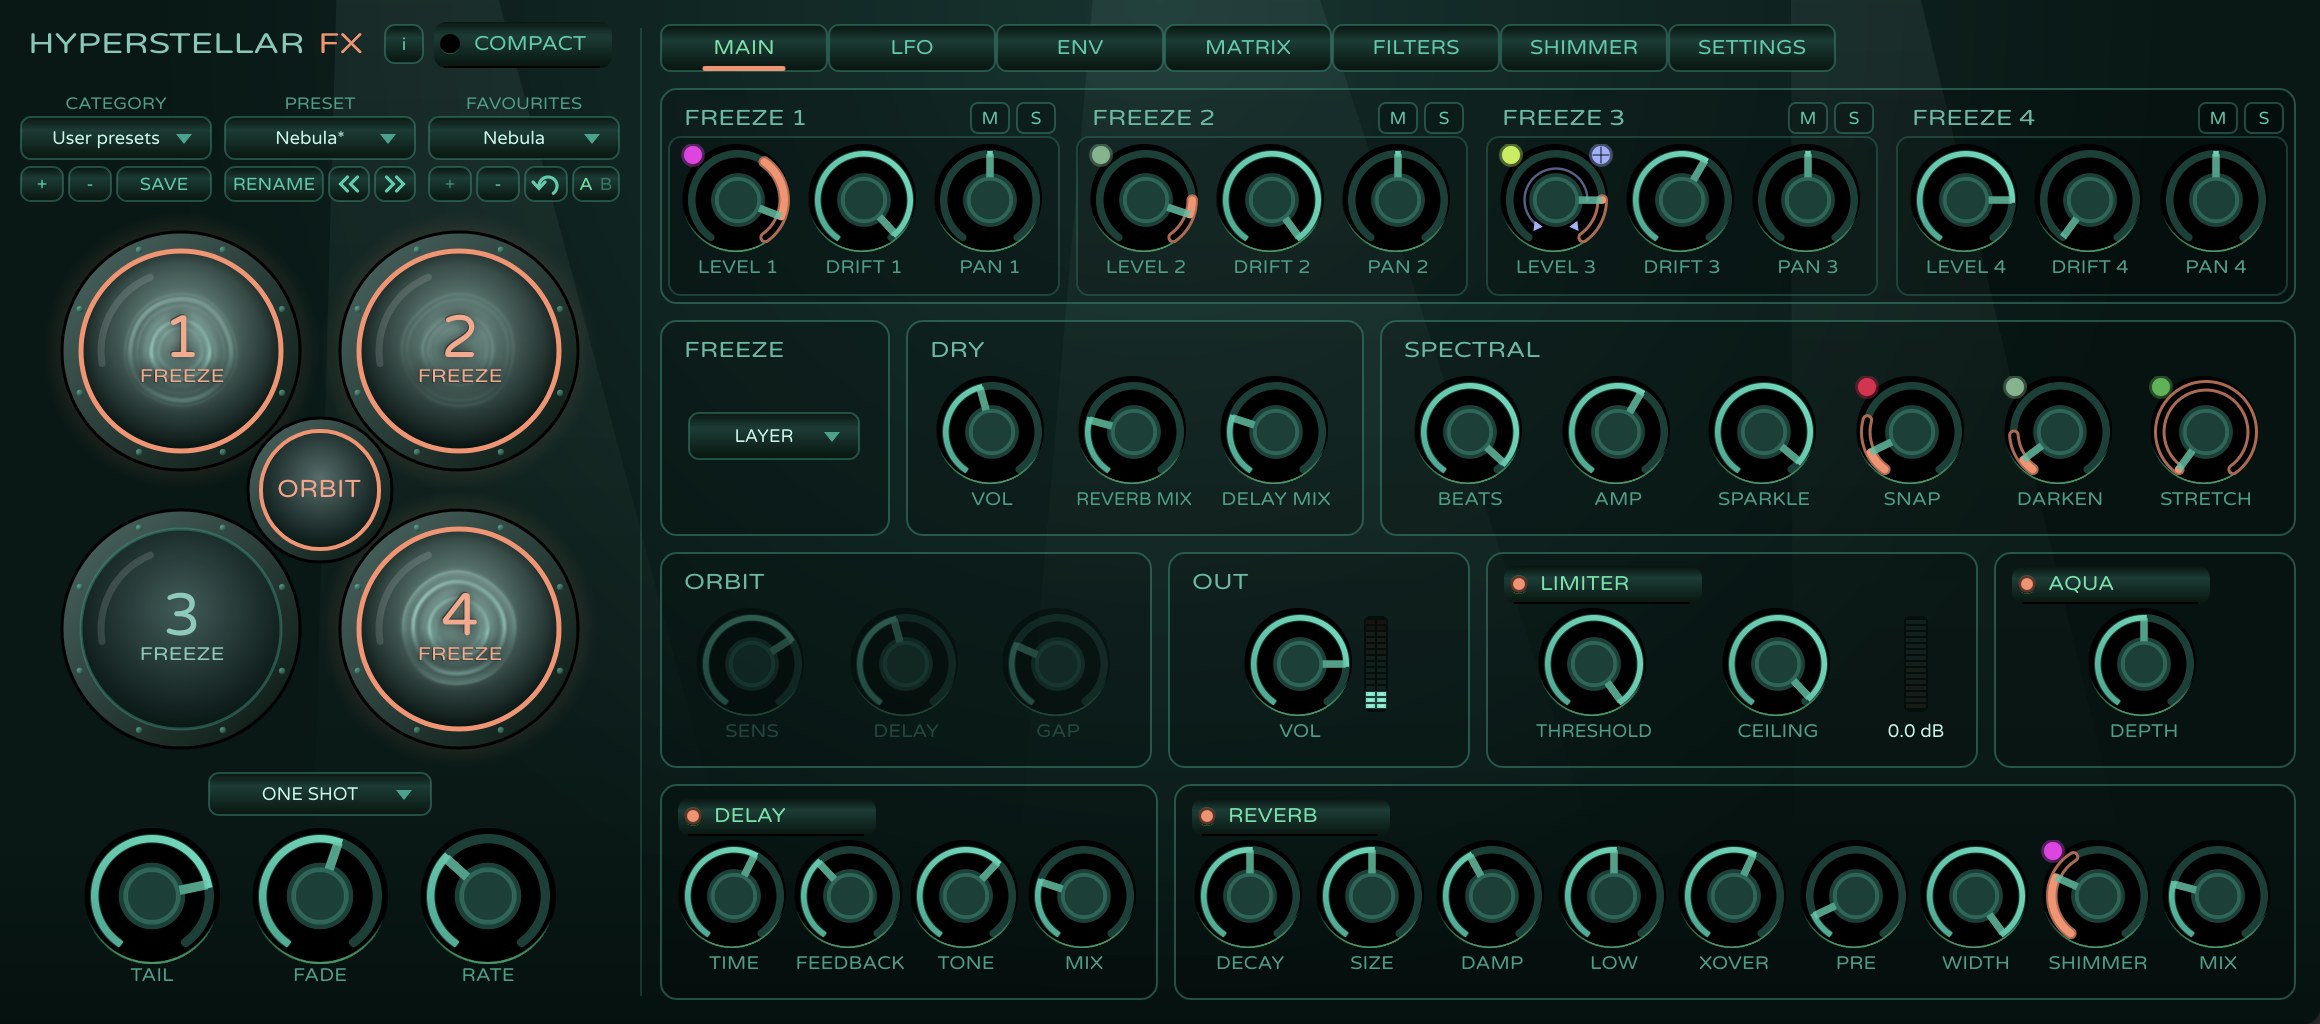Switch to the LFO tab
The height and width of the screenshot is (1024, 2320).
pyautogui.click(x=911, y=47)
